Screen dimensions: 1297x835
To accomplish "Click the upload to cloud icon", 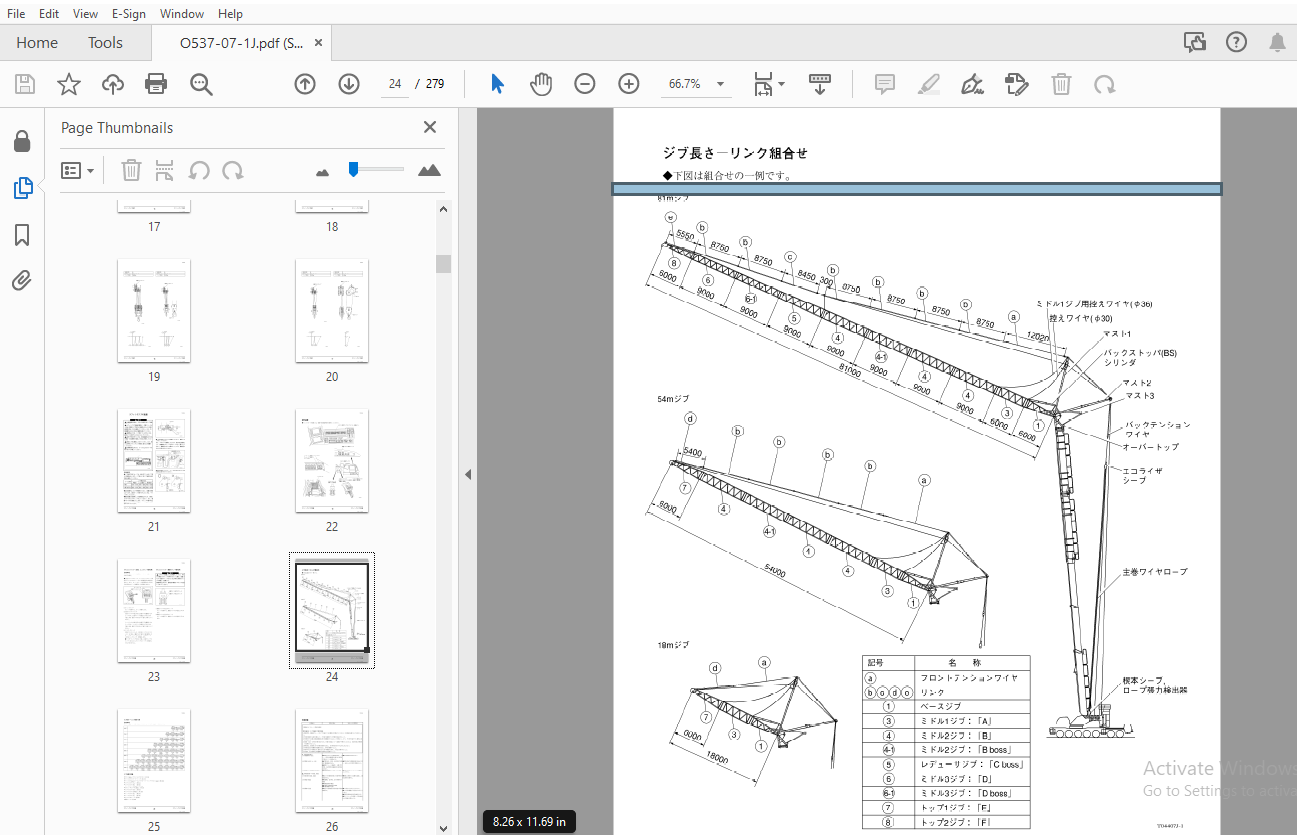I will click(x=113, y=84).
